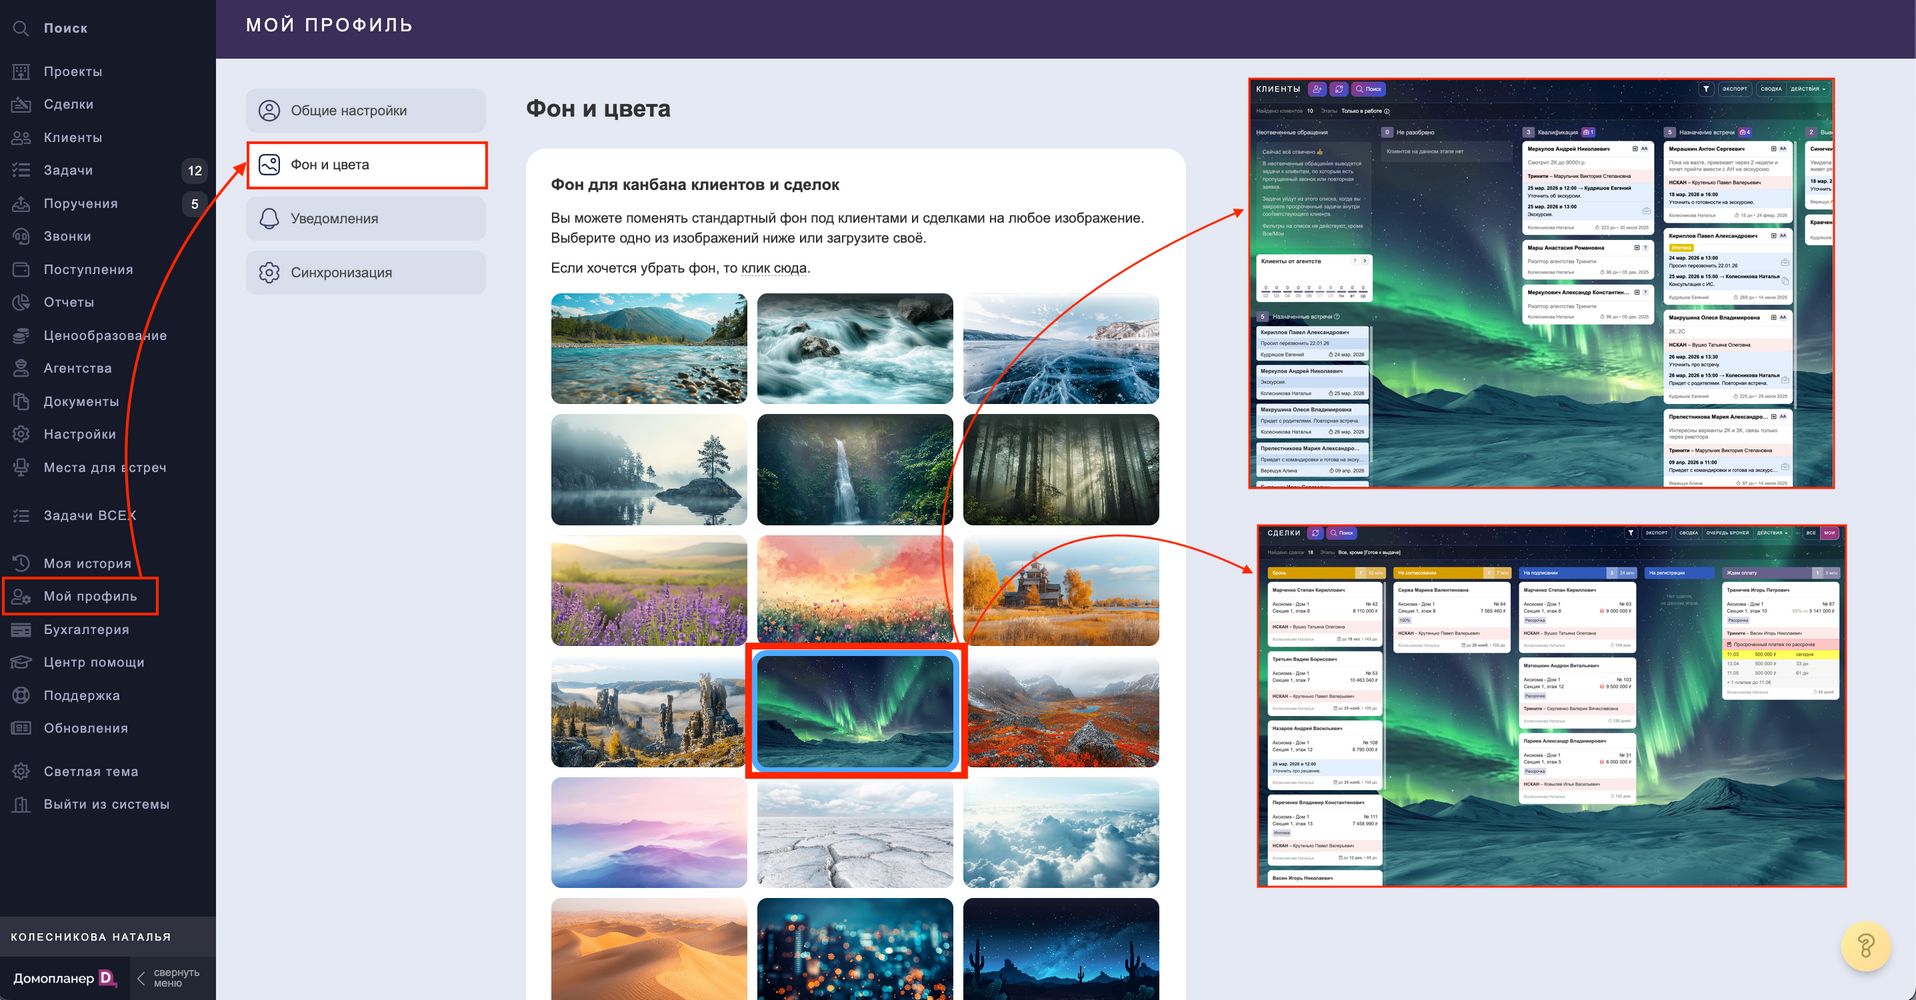Collapse the menu with свернуть меню

point(168,978)
